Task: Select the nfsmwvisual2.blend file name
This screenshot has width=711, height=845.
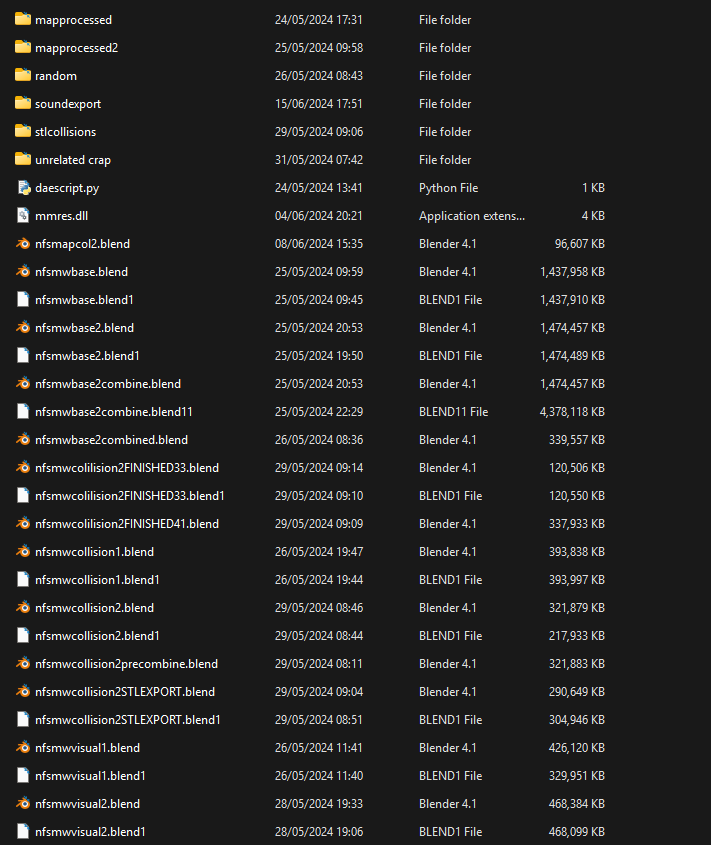Action: coord(87,805)
